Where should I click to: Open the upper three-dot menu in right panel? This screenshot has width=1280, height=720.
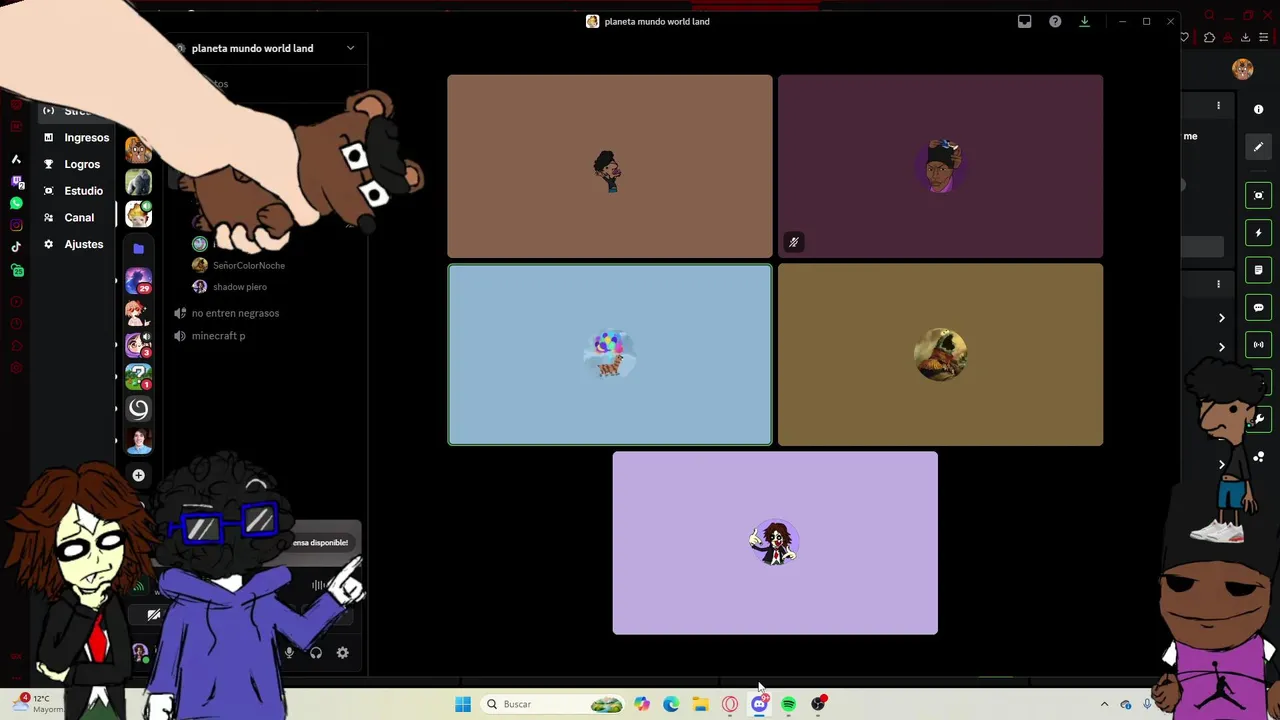click(x=1218, y=105)
